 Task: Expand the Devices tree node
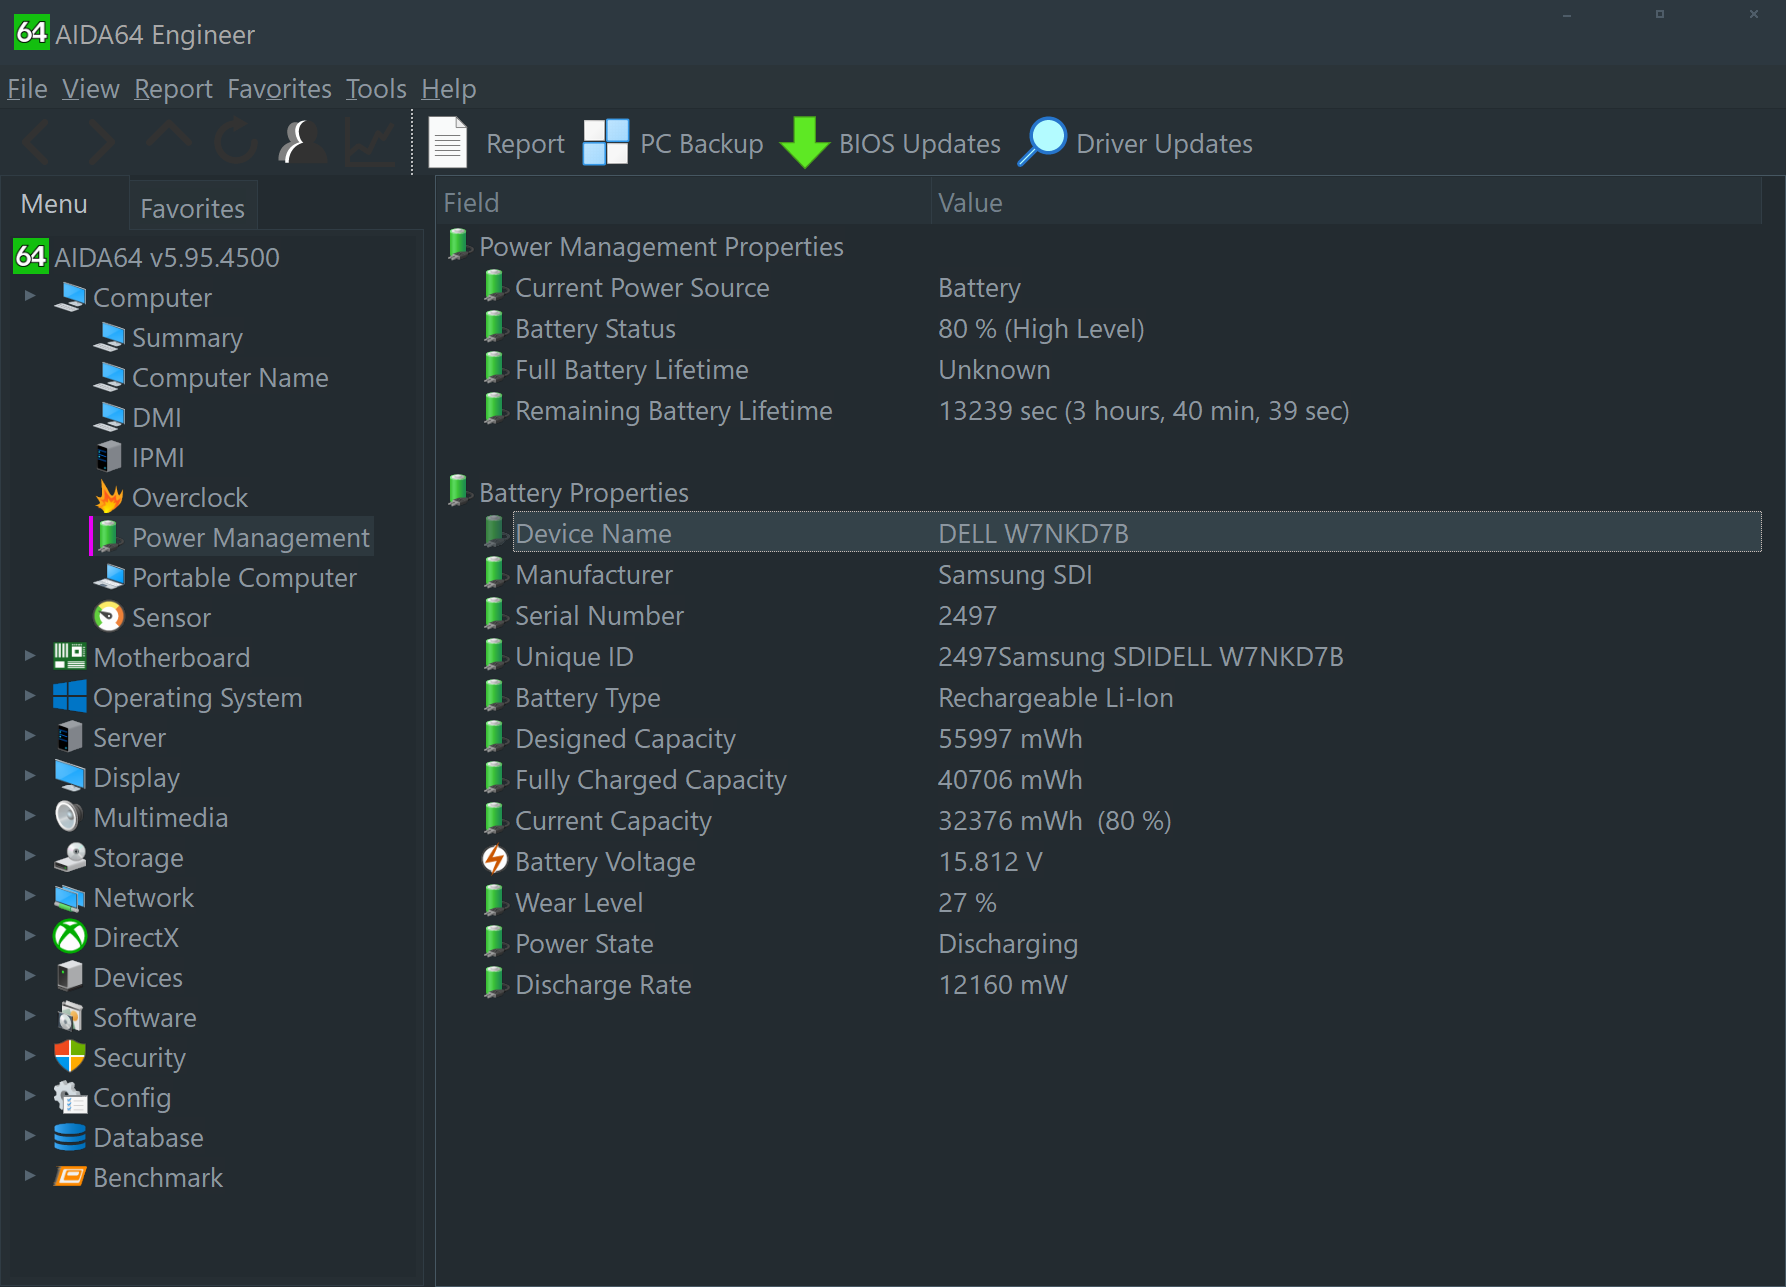point(30,976)
